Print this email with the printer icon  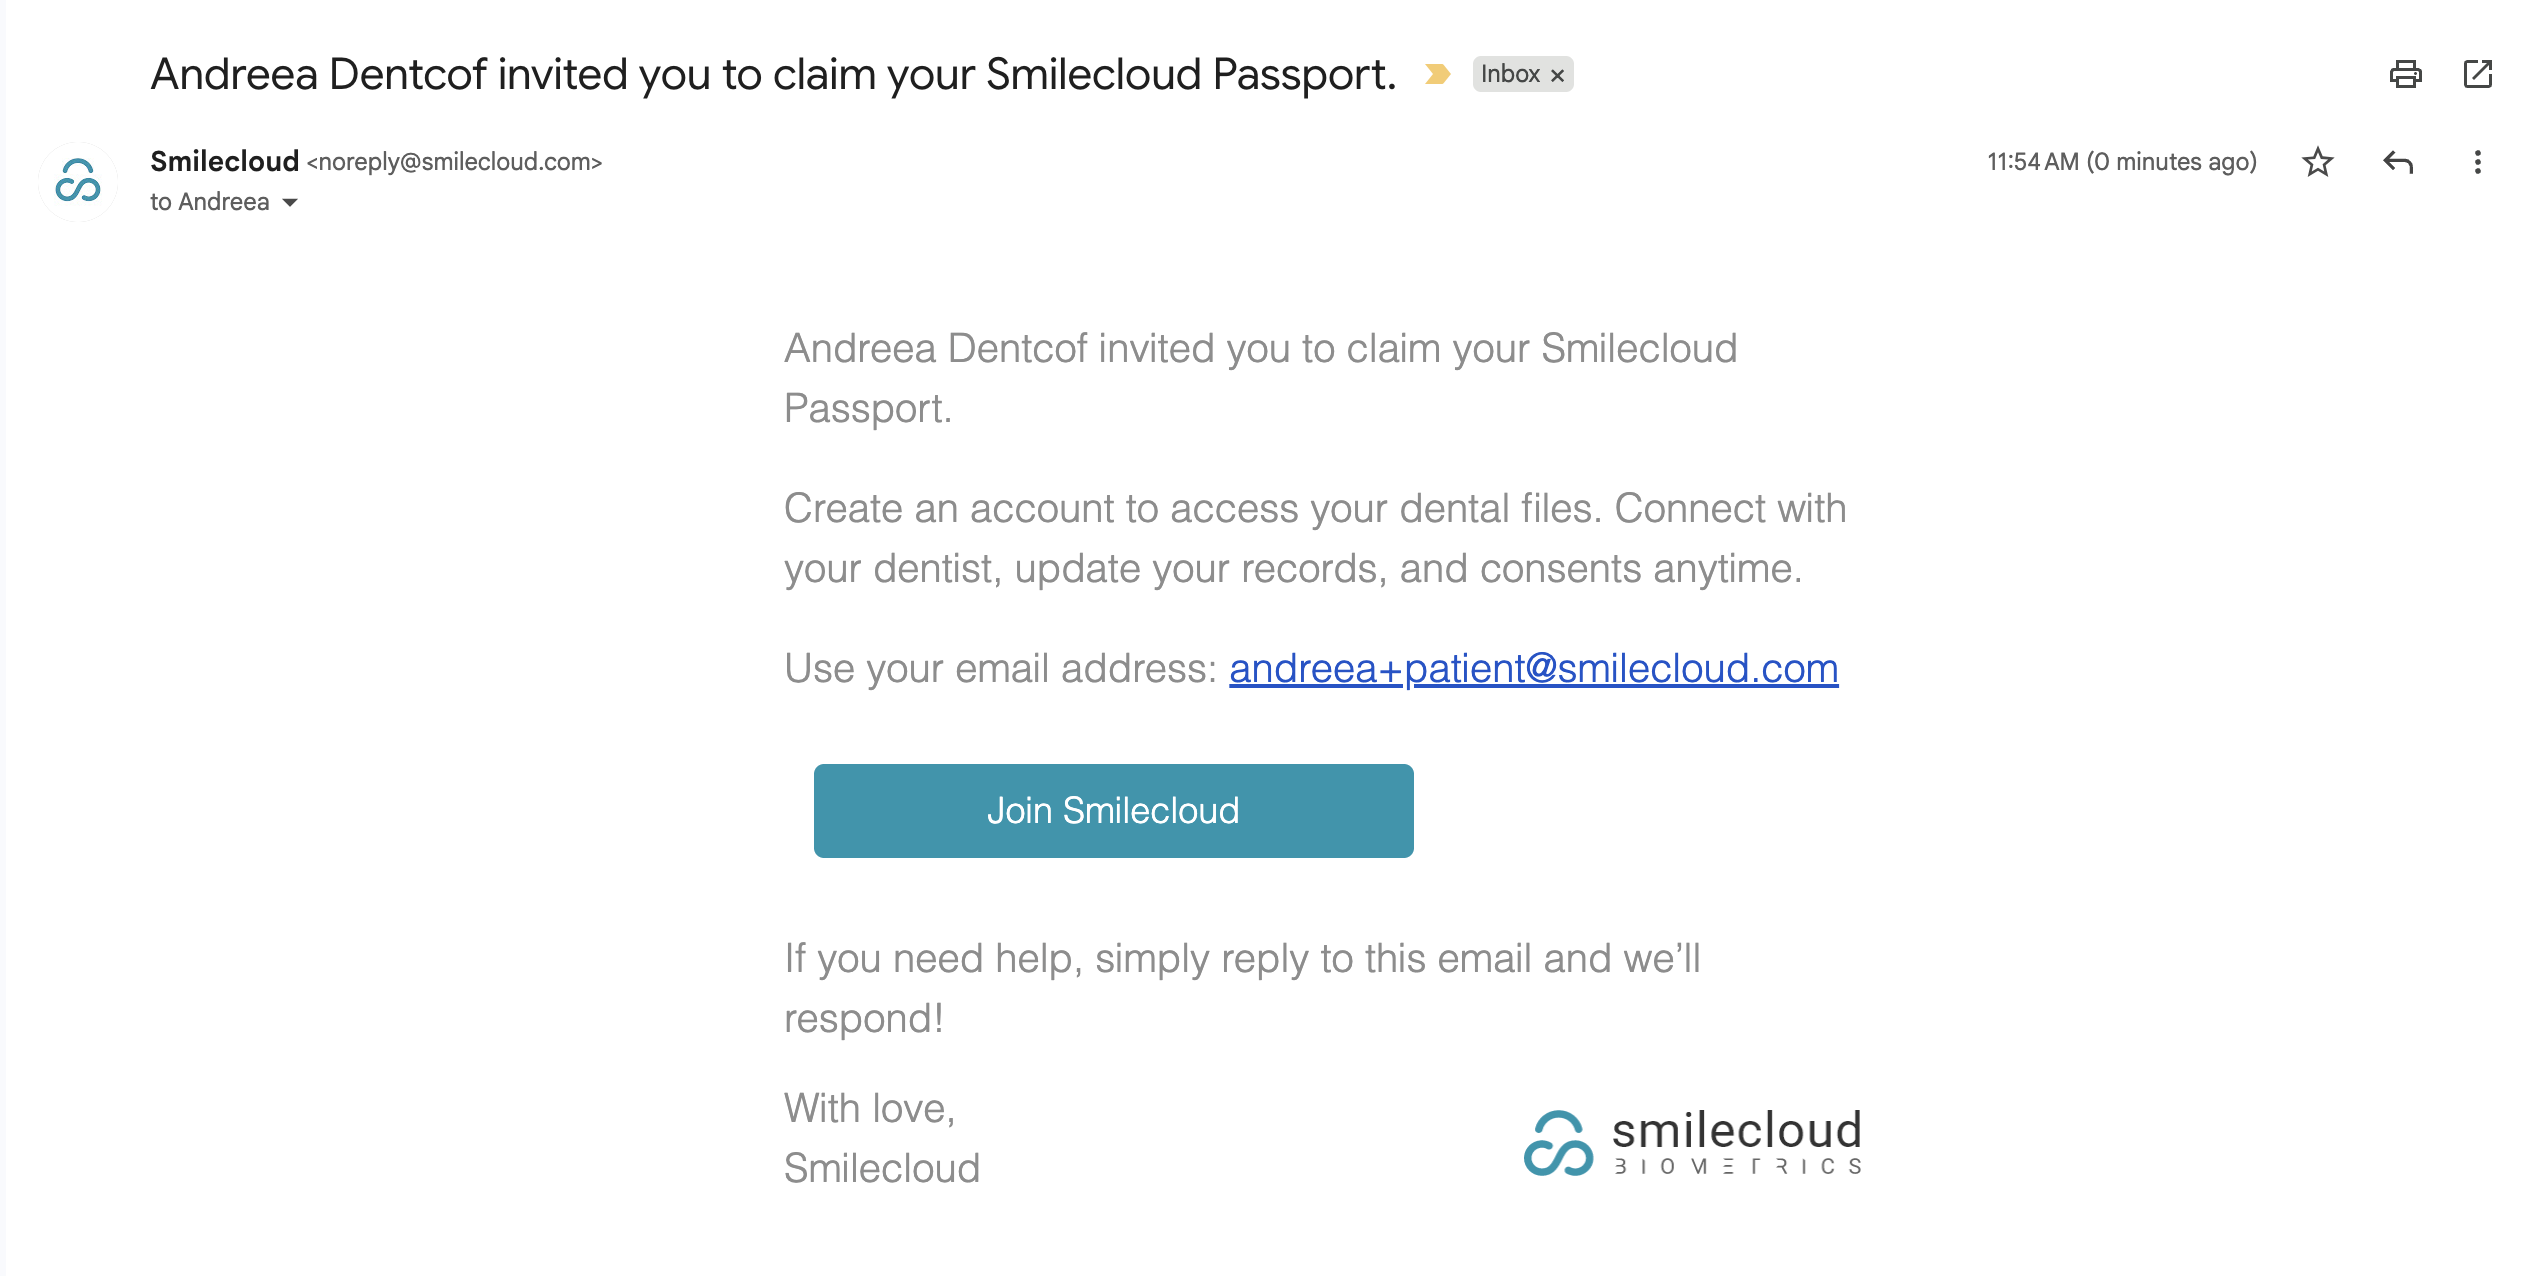coord(2405,74)
